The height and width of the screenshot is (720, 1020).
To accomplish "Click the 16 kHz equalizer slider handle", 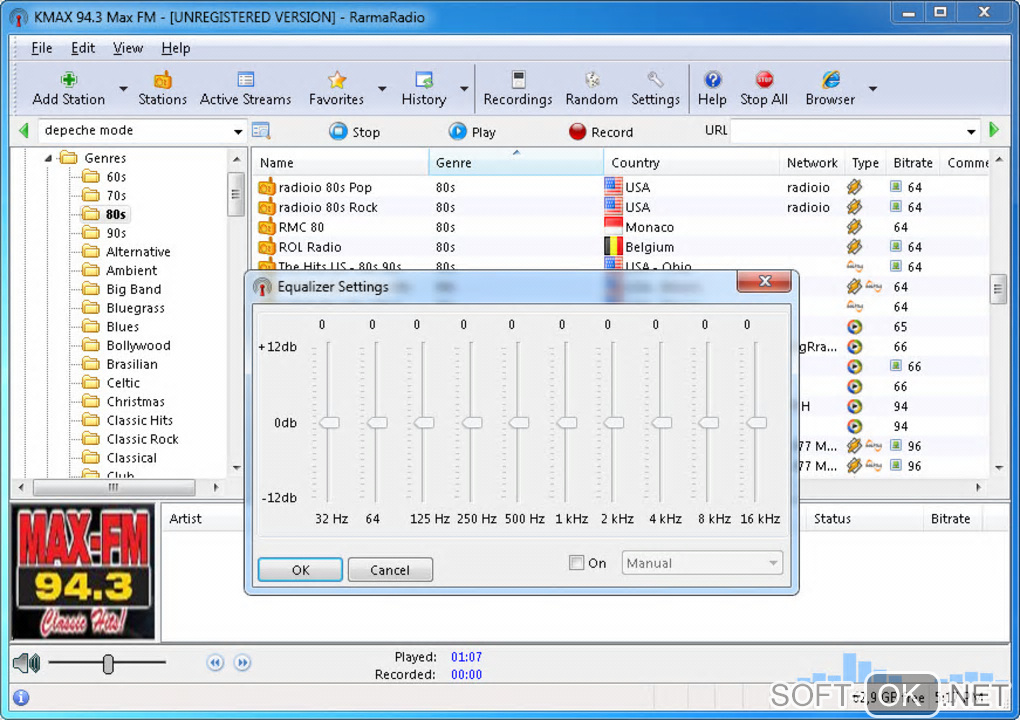I will (x=757, y=423).
